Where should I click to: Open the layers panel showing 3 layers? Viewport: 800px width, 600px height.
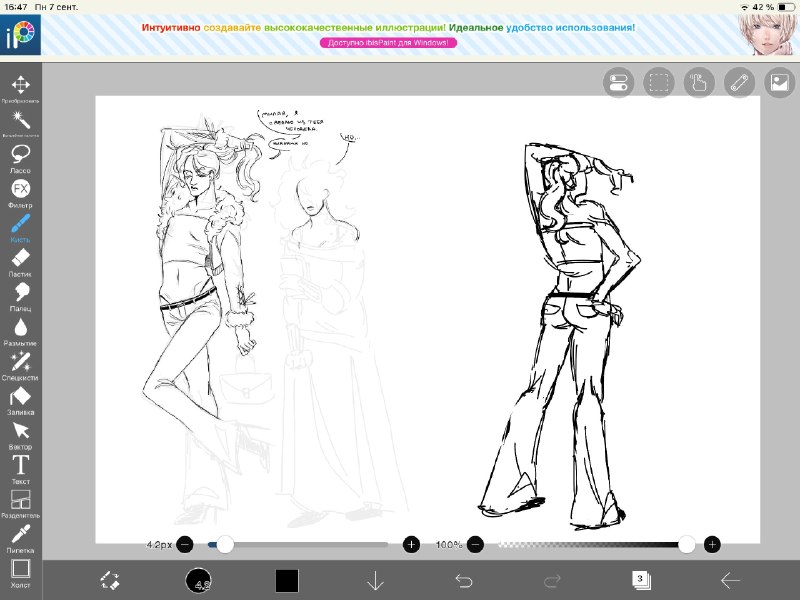click(x=641, y=580)
